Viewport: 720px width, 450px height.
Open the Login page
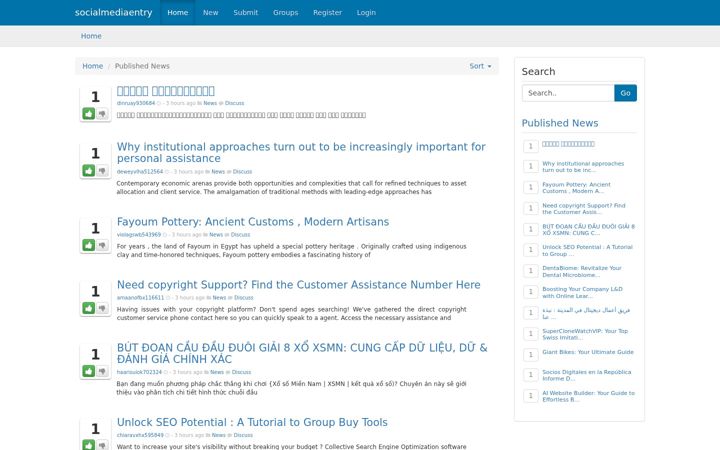coord(366,12)
